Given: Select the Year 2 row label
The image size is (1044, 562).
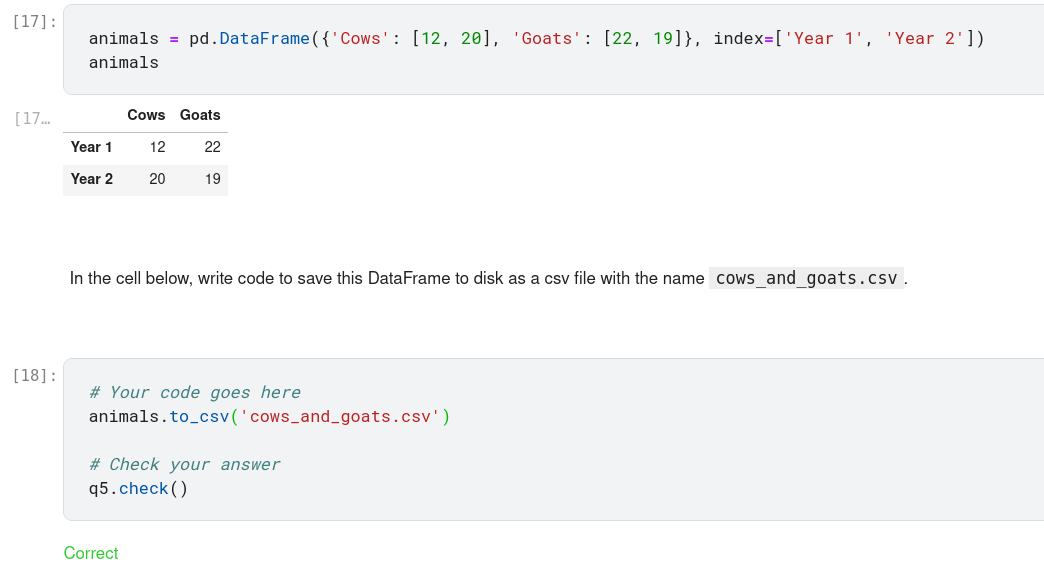Looking at the screenshot, I should [x=91, y=179].
